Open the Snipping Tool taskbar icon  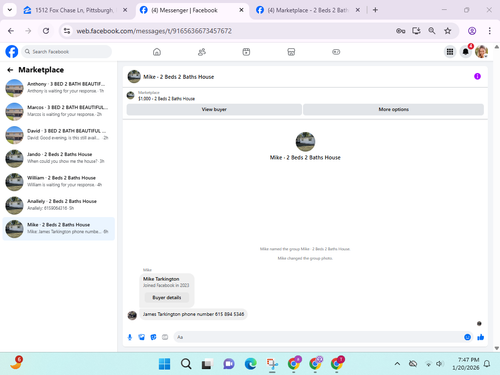(272, 364)
